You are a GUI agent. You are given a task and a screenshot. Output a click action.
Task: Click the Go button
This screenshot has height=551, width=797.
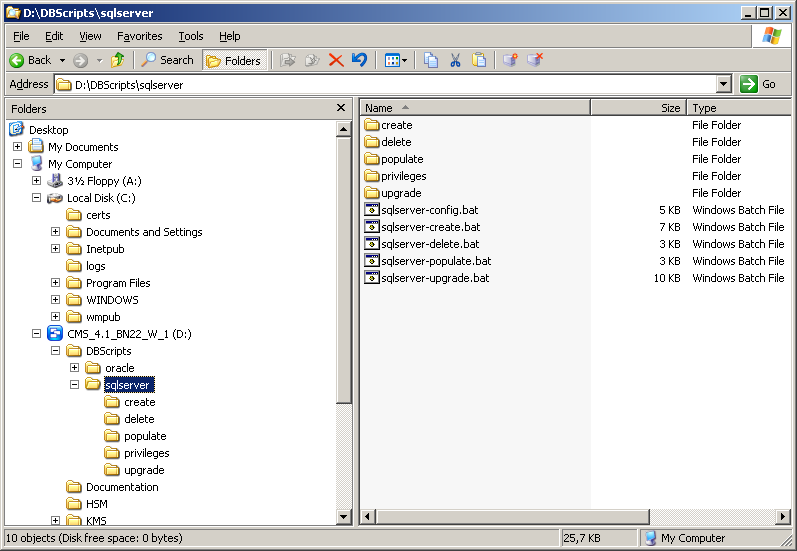point(759,85)
